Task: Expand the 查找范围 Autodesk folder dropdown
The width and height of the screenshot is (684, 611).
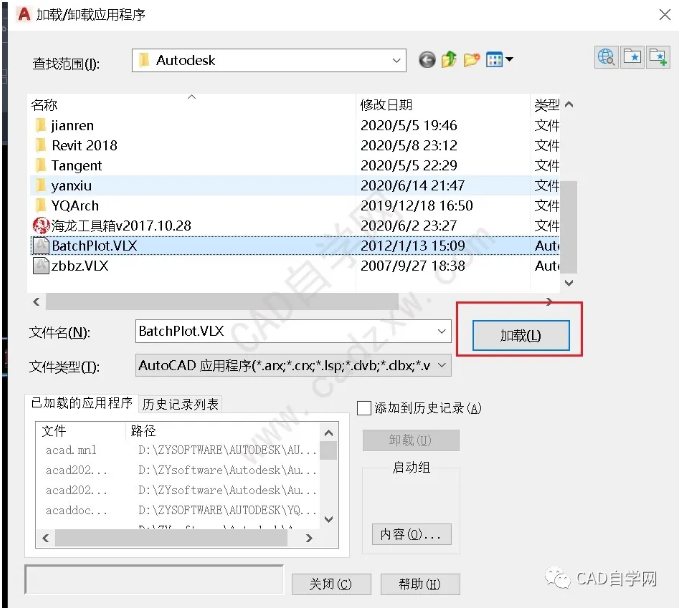Action: click(396, 60)
